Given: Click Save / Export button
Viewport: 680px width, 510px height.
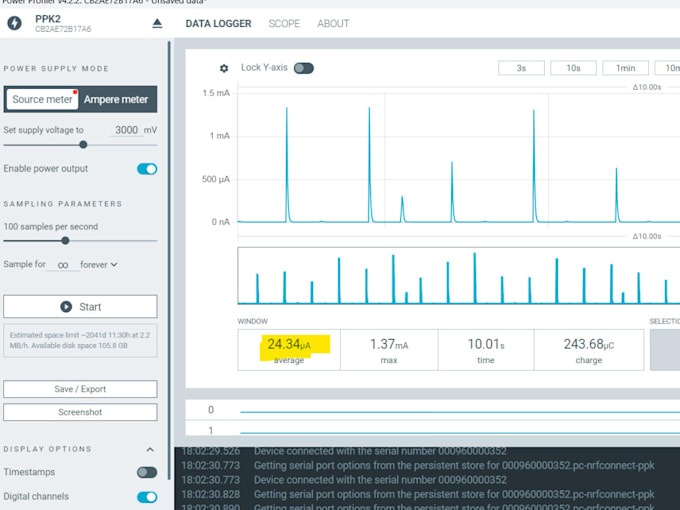Looking at the screenshot, I should pos(80,389).
